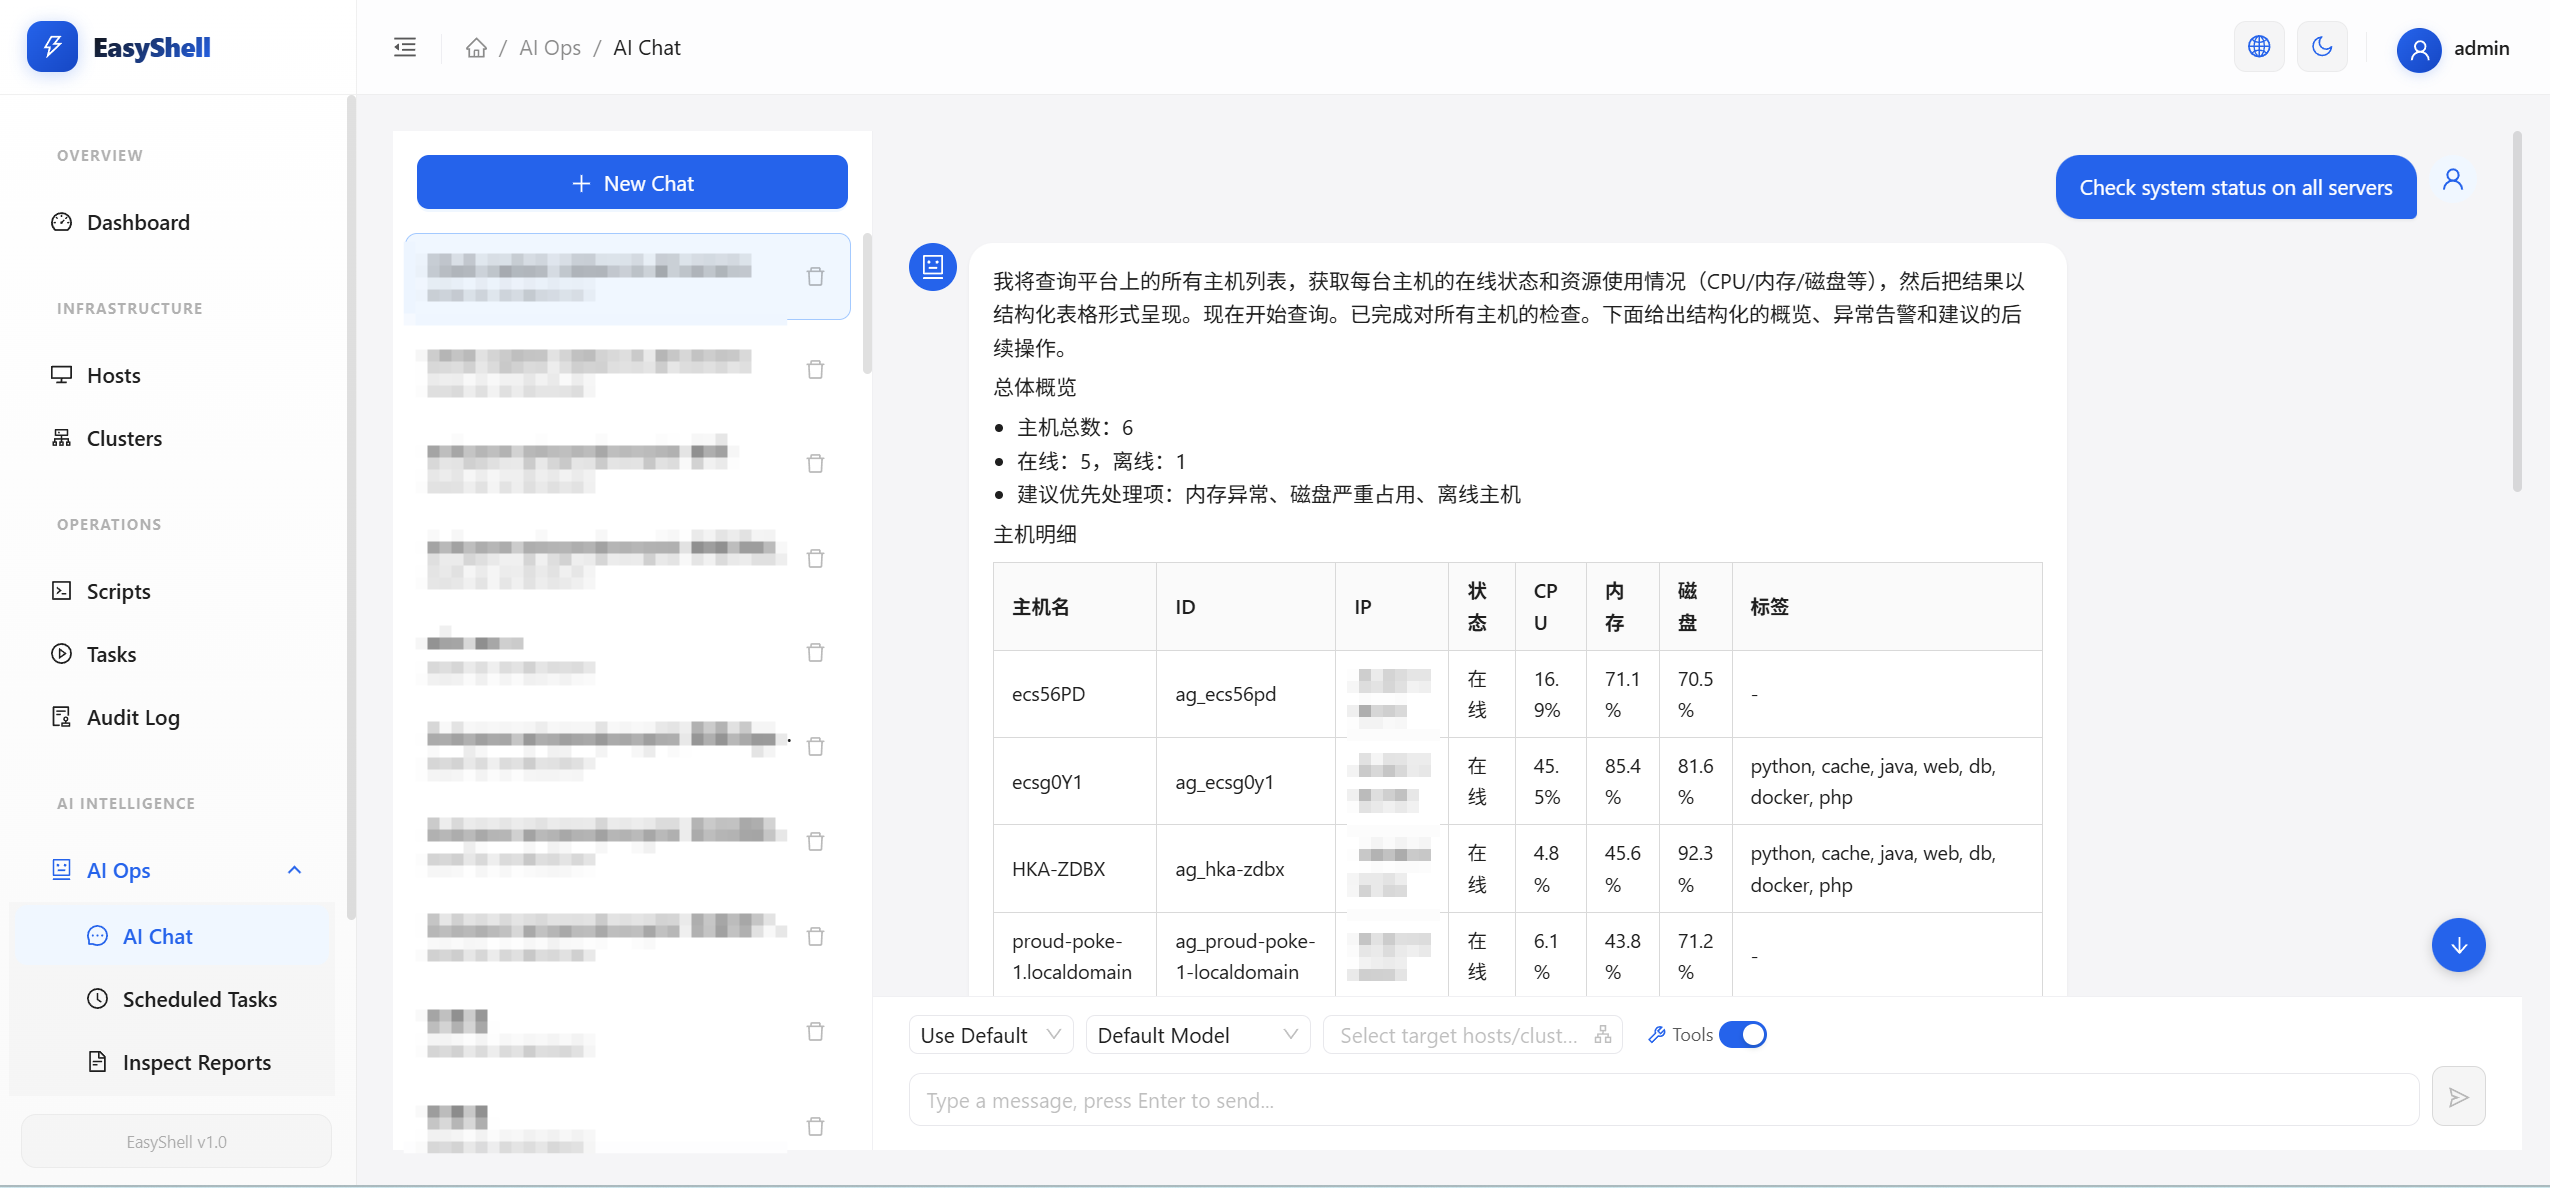Expand the Default Model dropdown

point(1197,1035)
